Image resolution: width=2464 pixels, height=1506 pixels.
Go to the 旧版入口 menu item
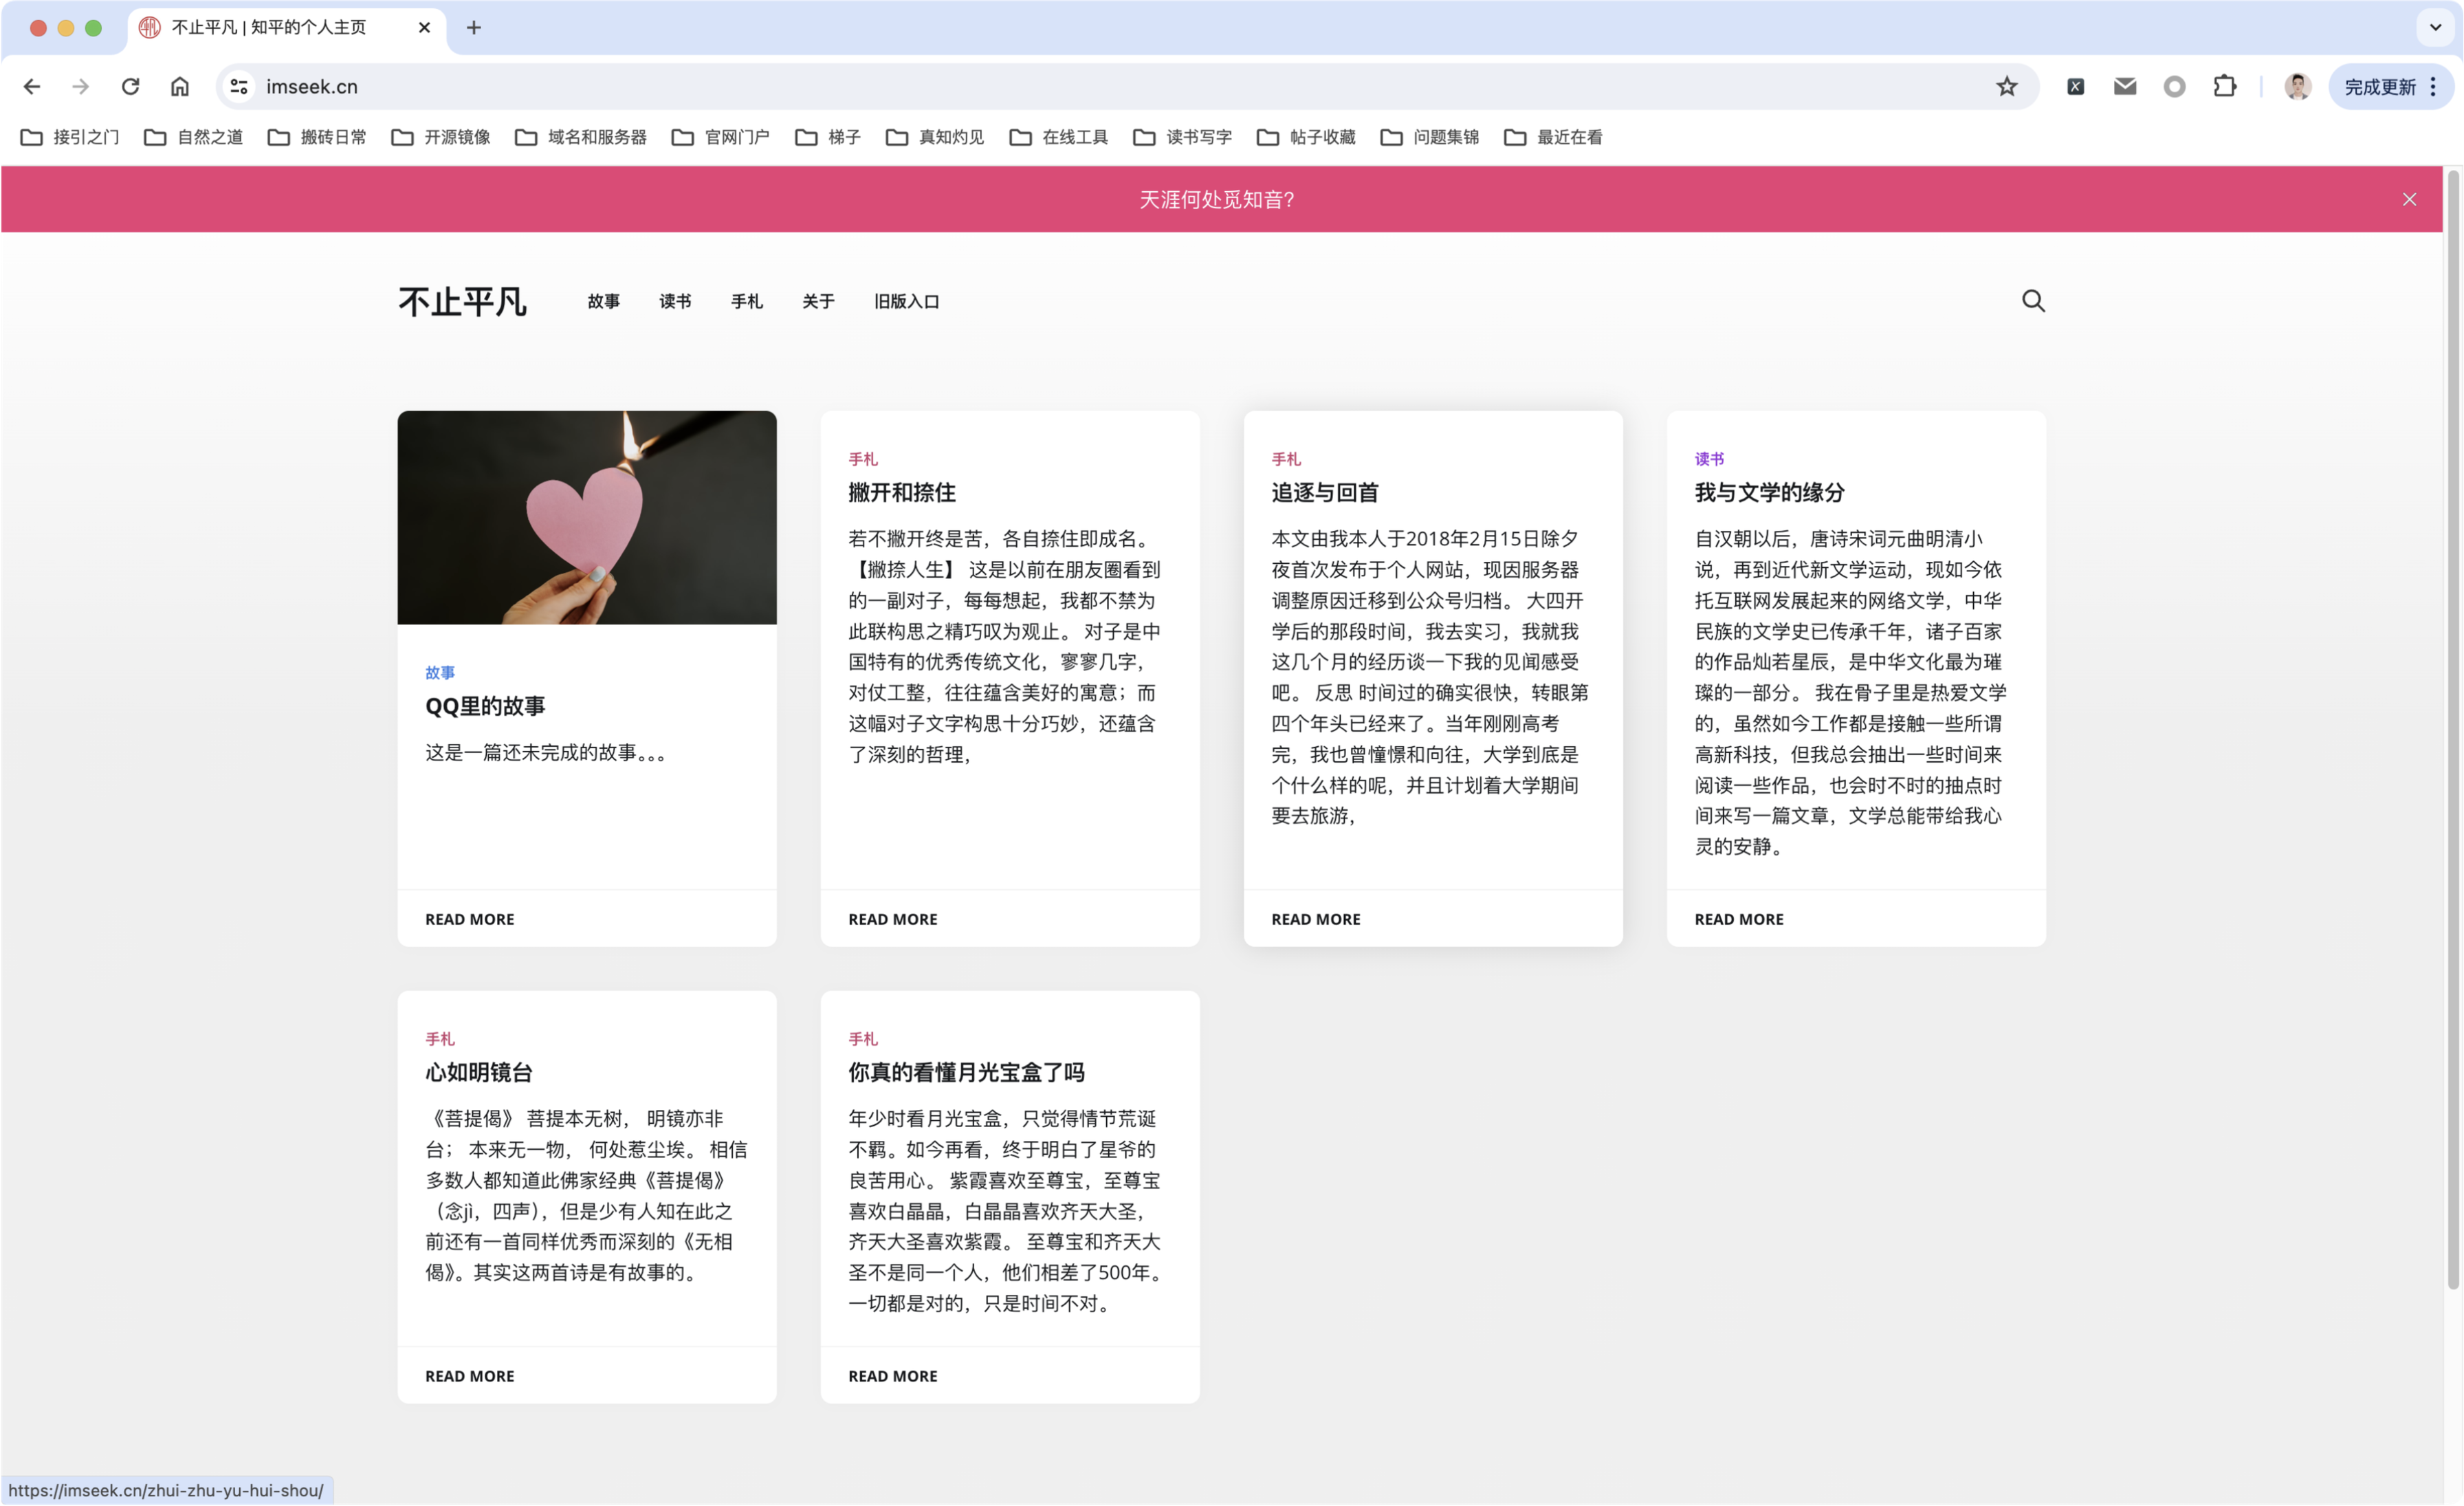tap(906, 301)
